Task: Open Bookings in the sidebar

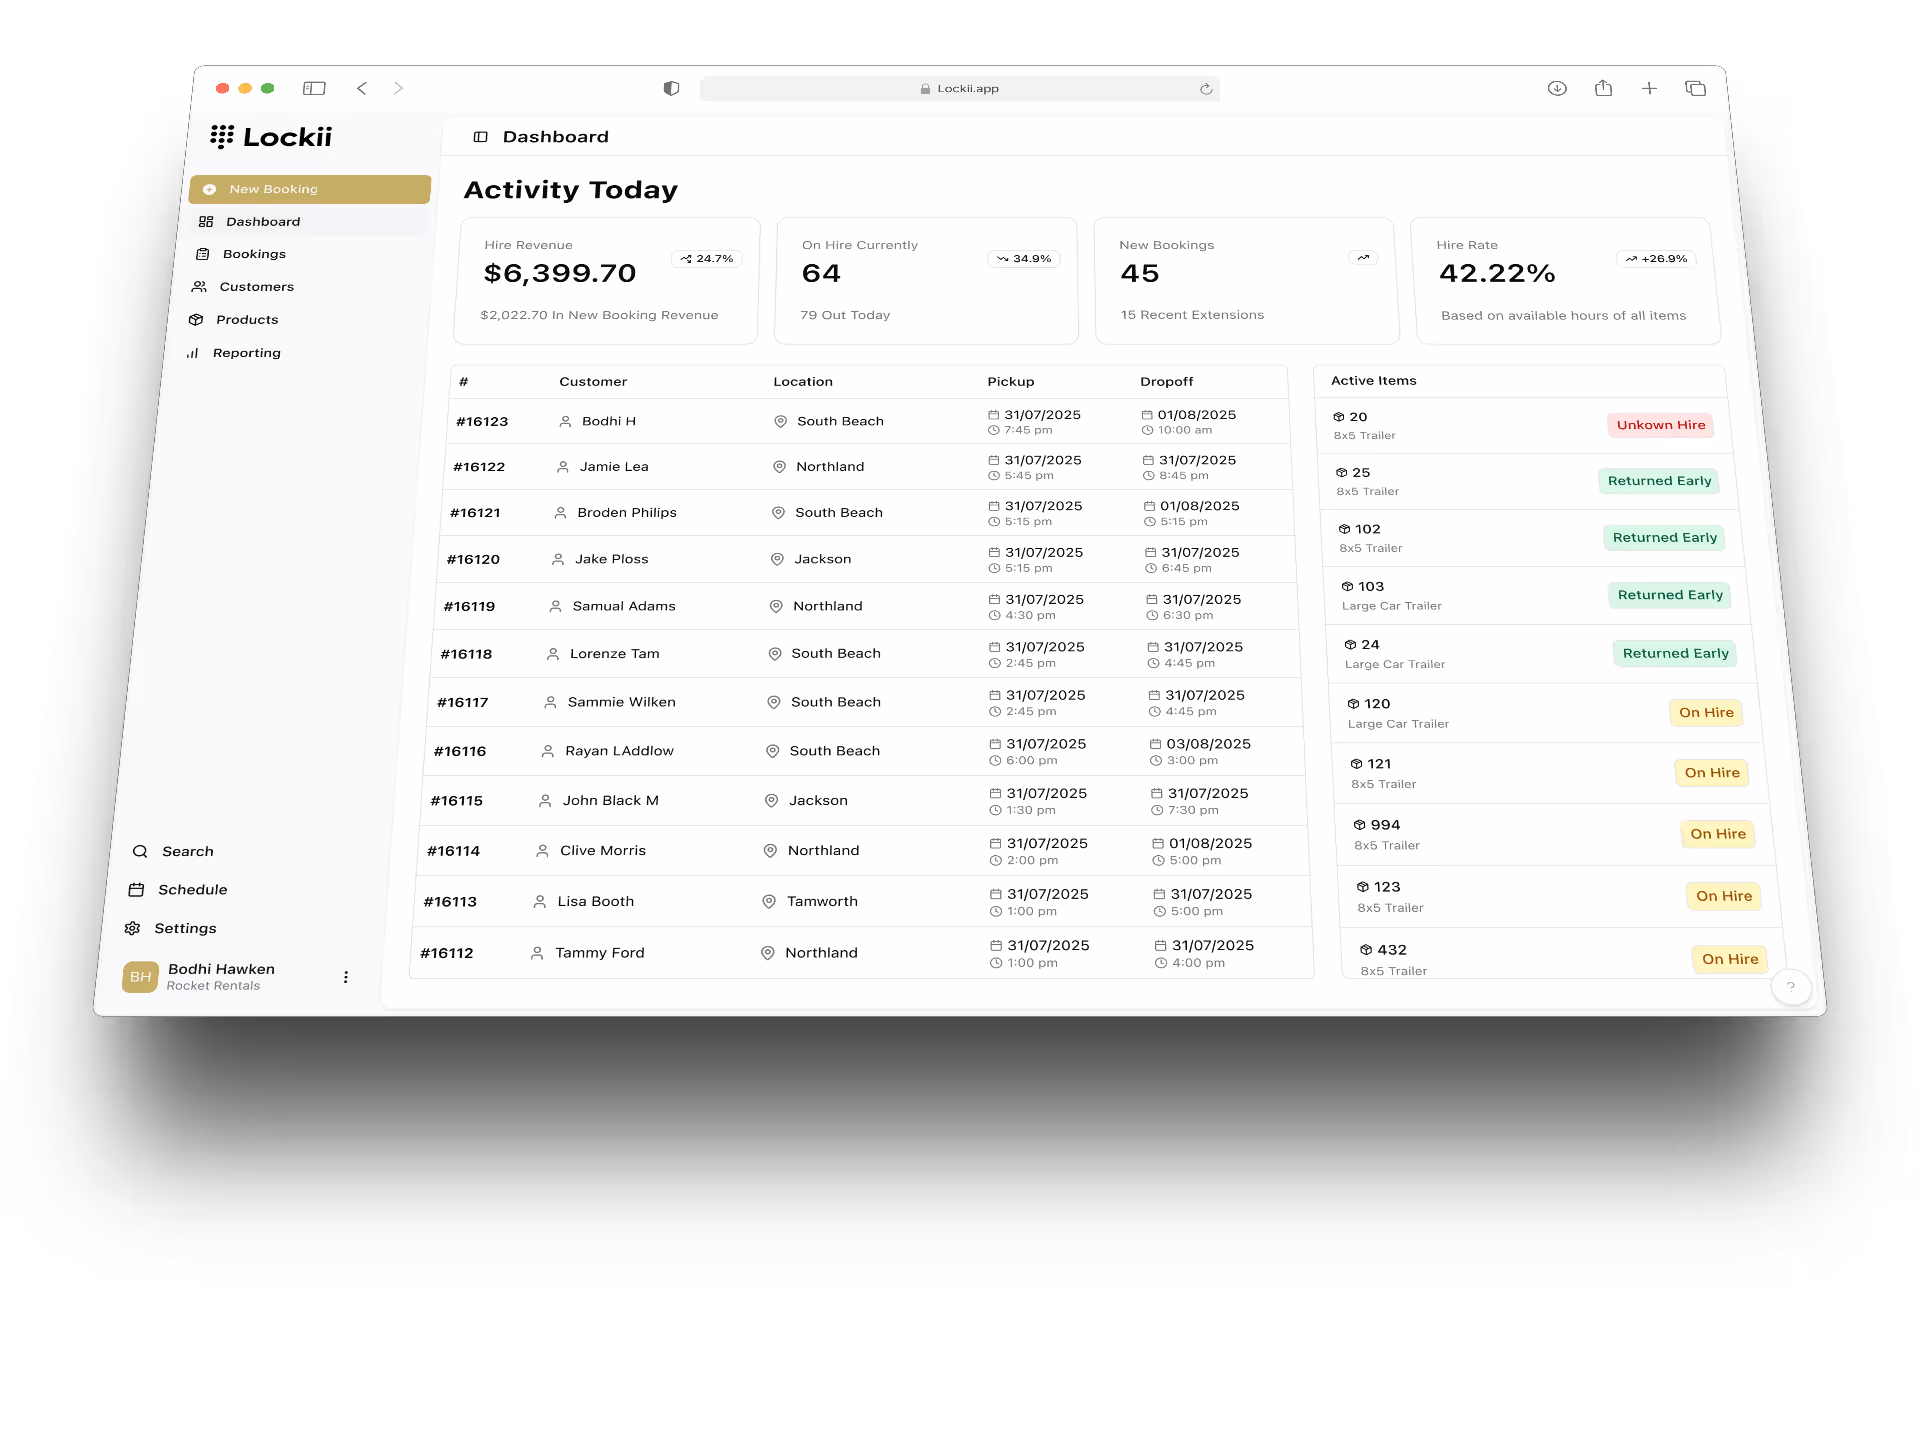Action: 254,254
